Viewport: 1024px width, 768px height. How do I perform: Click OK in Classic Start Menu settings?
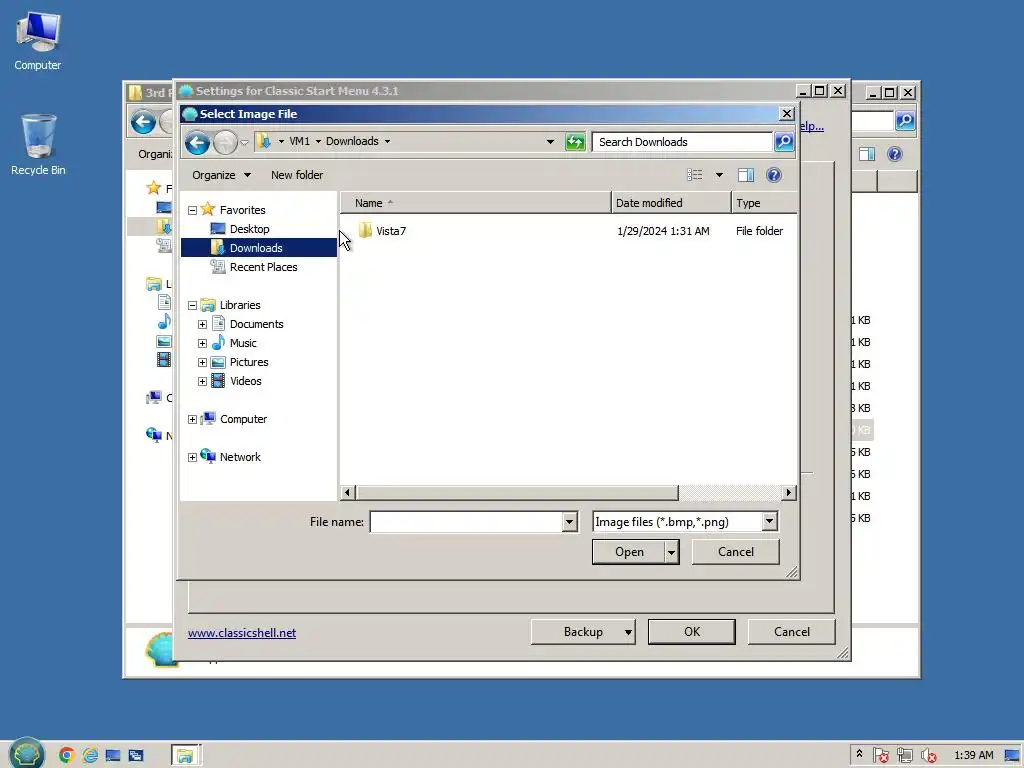pos(692,632)
